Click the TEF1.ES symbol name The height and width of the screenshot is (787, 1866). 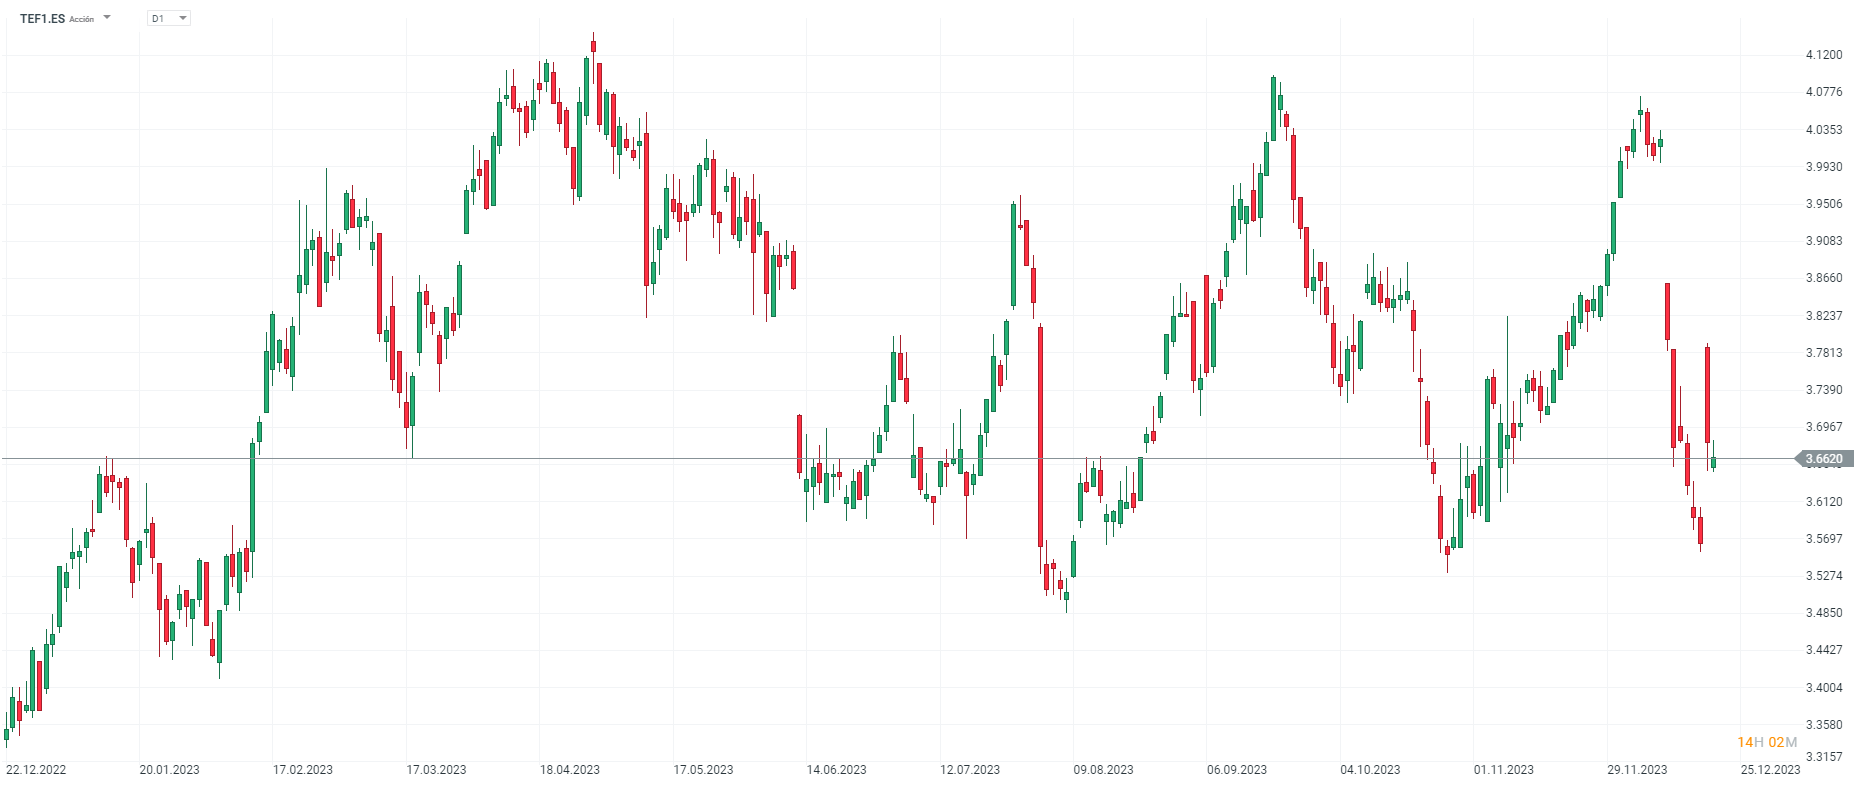42,19
